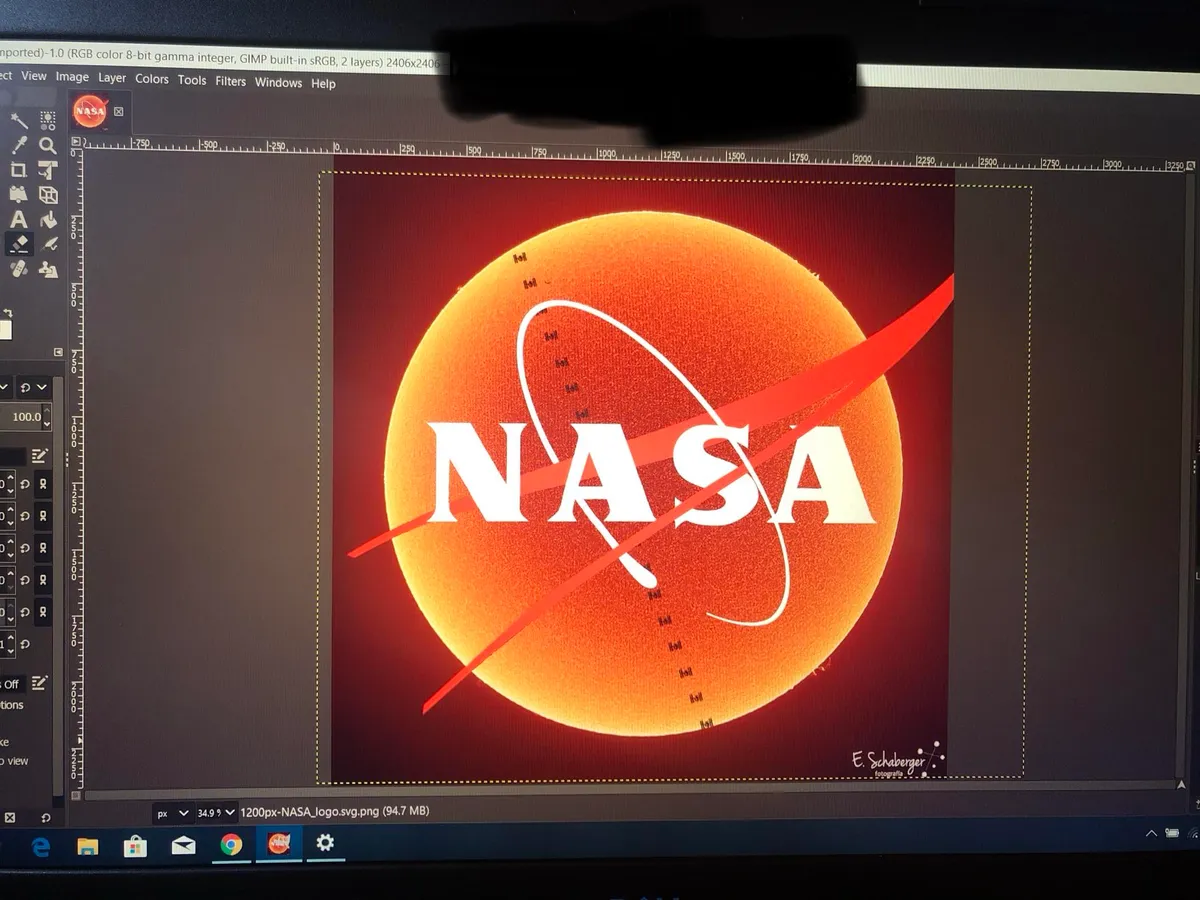Switch to the NASA image tab

(x=90, y=113)
